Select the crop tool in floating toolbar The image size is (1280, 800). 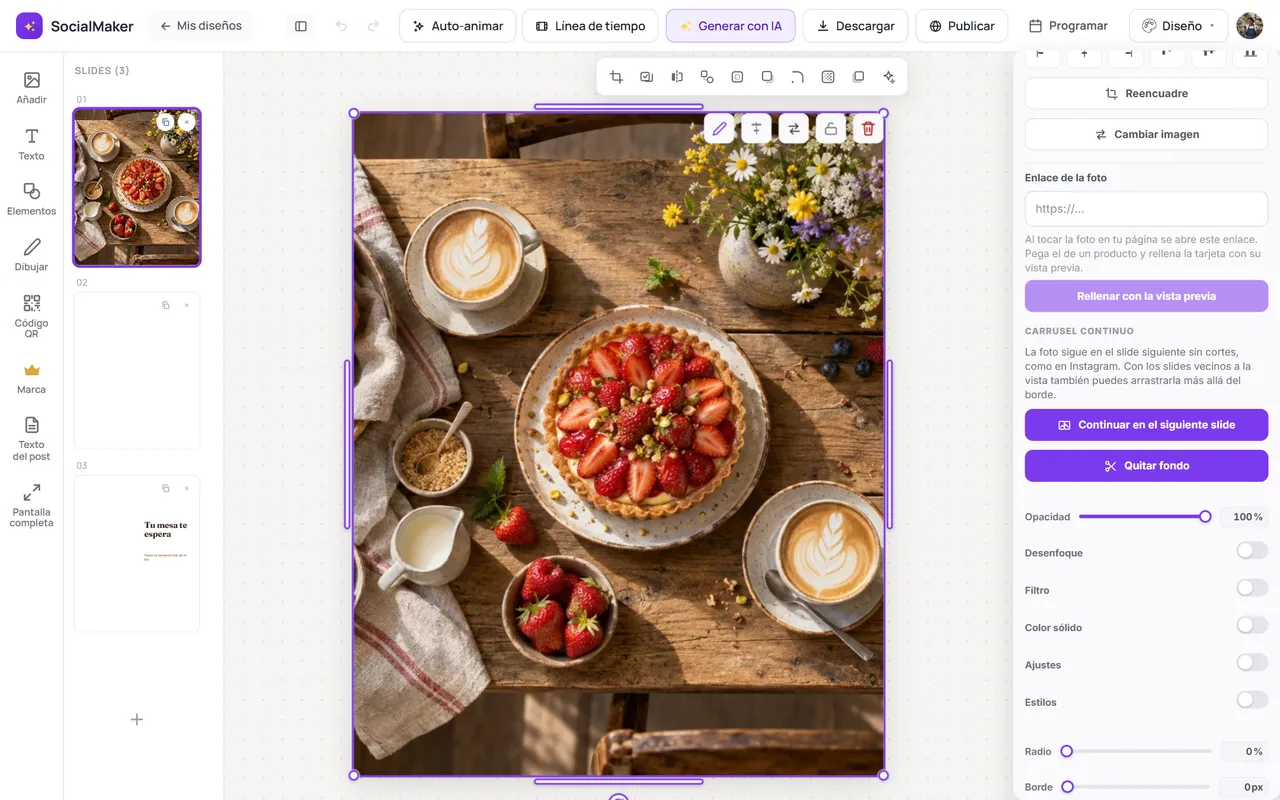(616, 77)
